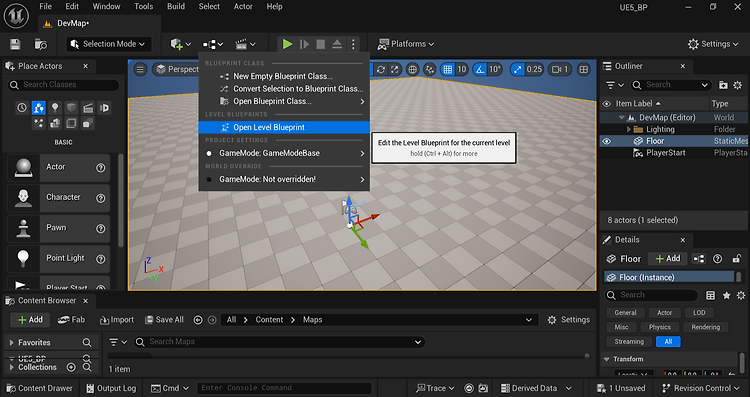The height and width of the screenshot is (397, 750).
Task: Expand the Favorites section
Action: 11,342
